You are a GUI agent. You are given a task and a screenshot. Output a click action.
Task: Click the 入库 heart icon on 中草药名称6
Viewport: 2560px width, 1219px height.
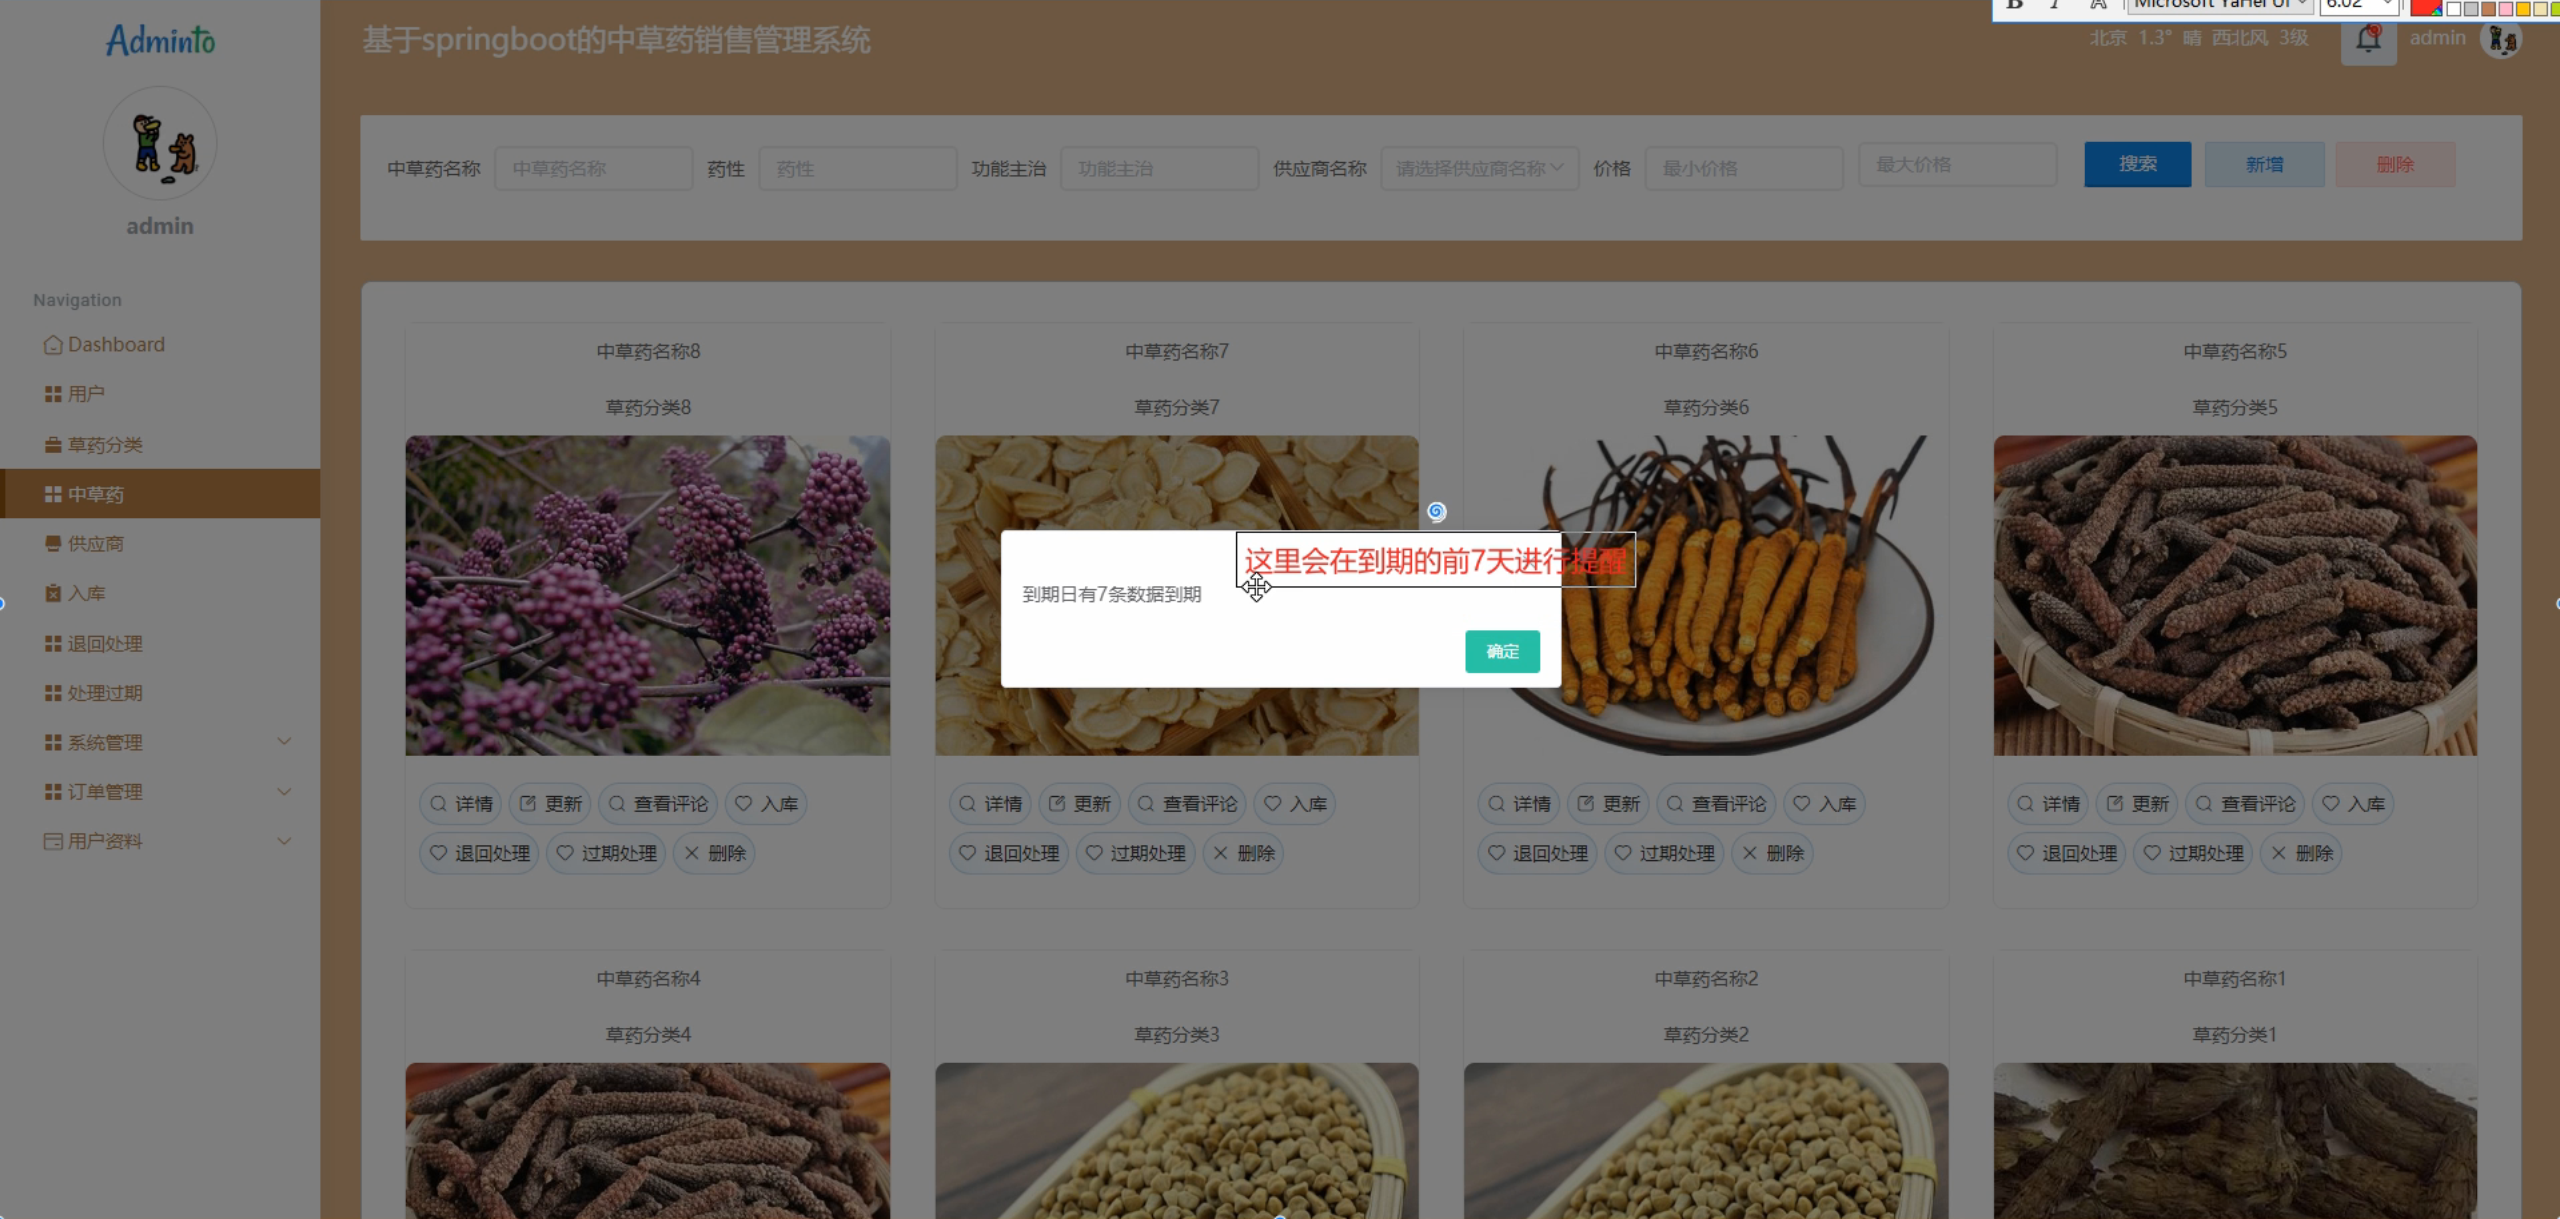pos(1801,803)
